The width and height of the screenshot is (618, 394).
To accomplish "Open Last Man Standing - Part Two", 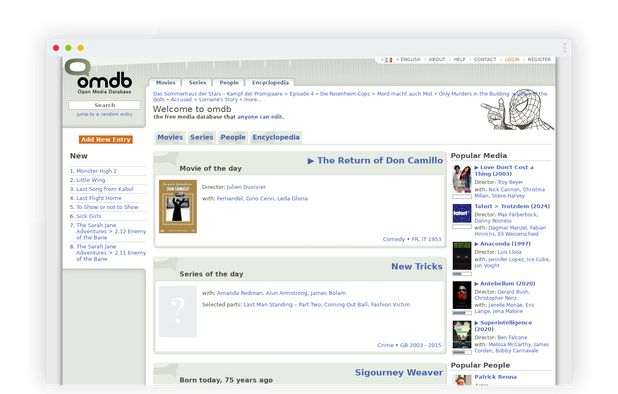I will coord(282,305).
